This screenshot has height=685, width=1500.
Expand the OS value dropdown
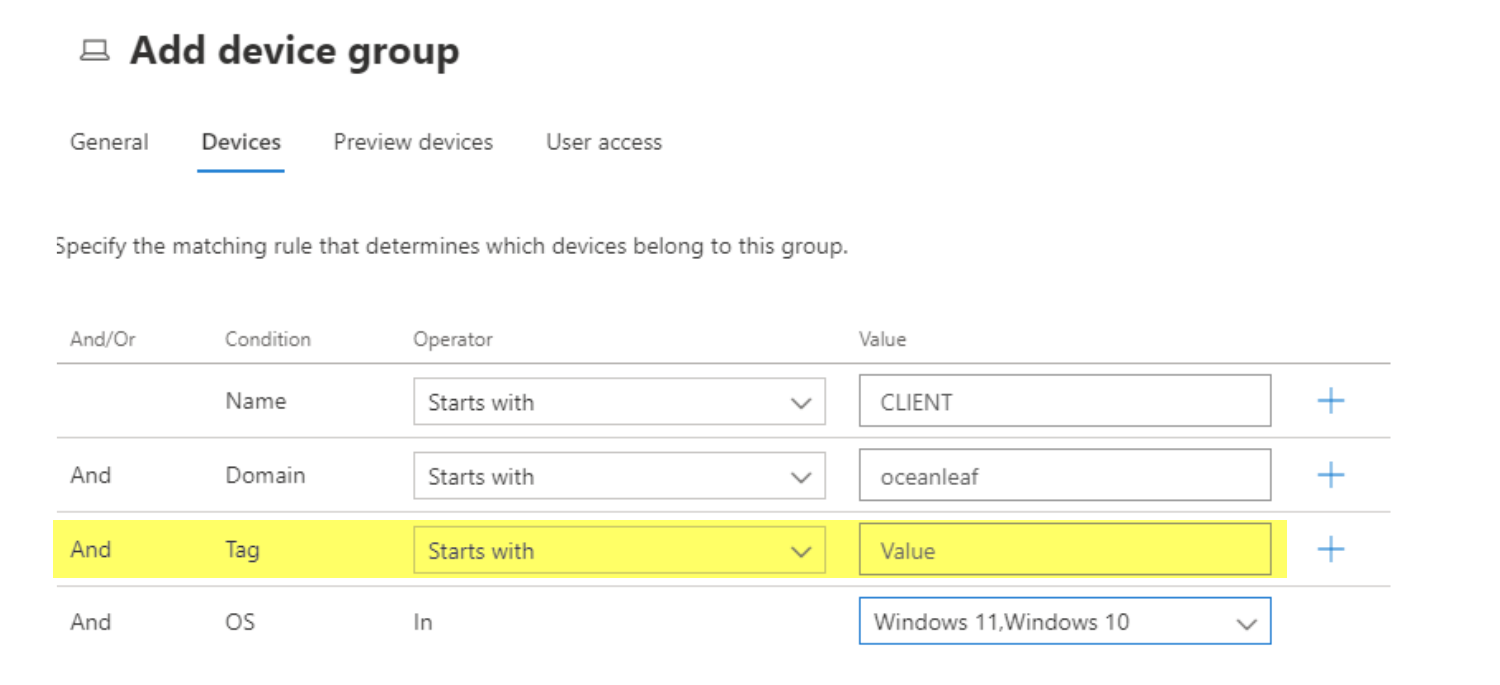coord(1064,622)
